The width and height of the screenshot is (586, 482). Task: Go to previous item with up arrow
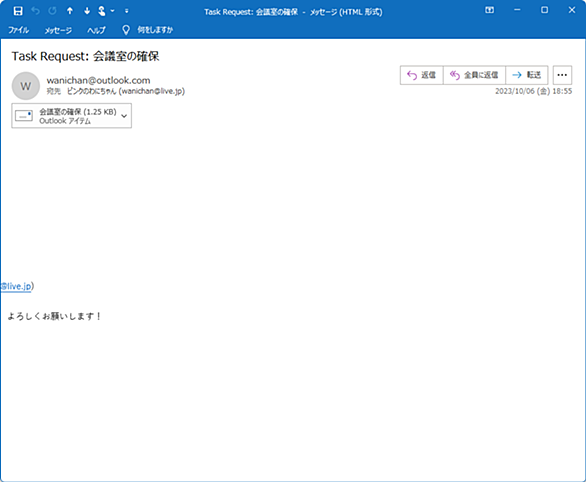(x=70, y=11)
